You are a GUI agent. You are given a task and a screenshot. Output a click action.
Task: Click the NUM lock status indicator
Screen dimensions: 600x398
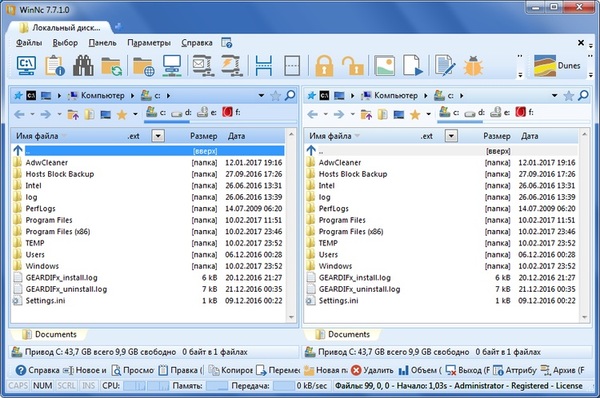tap(42, 385)
